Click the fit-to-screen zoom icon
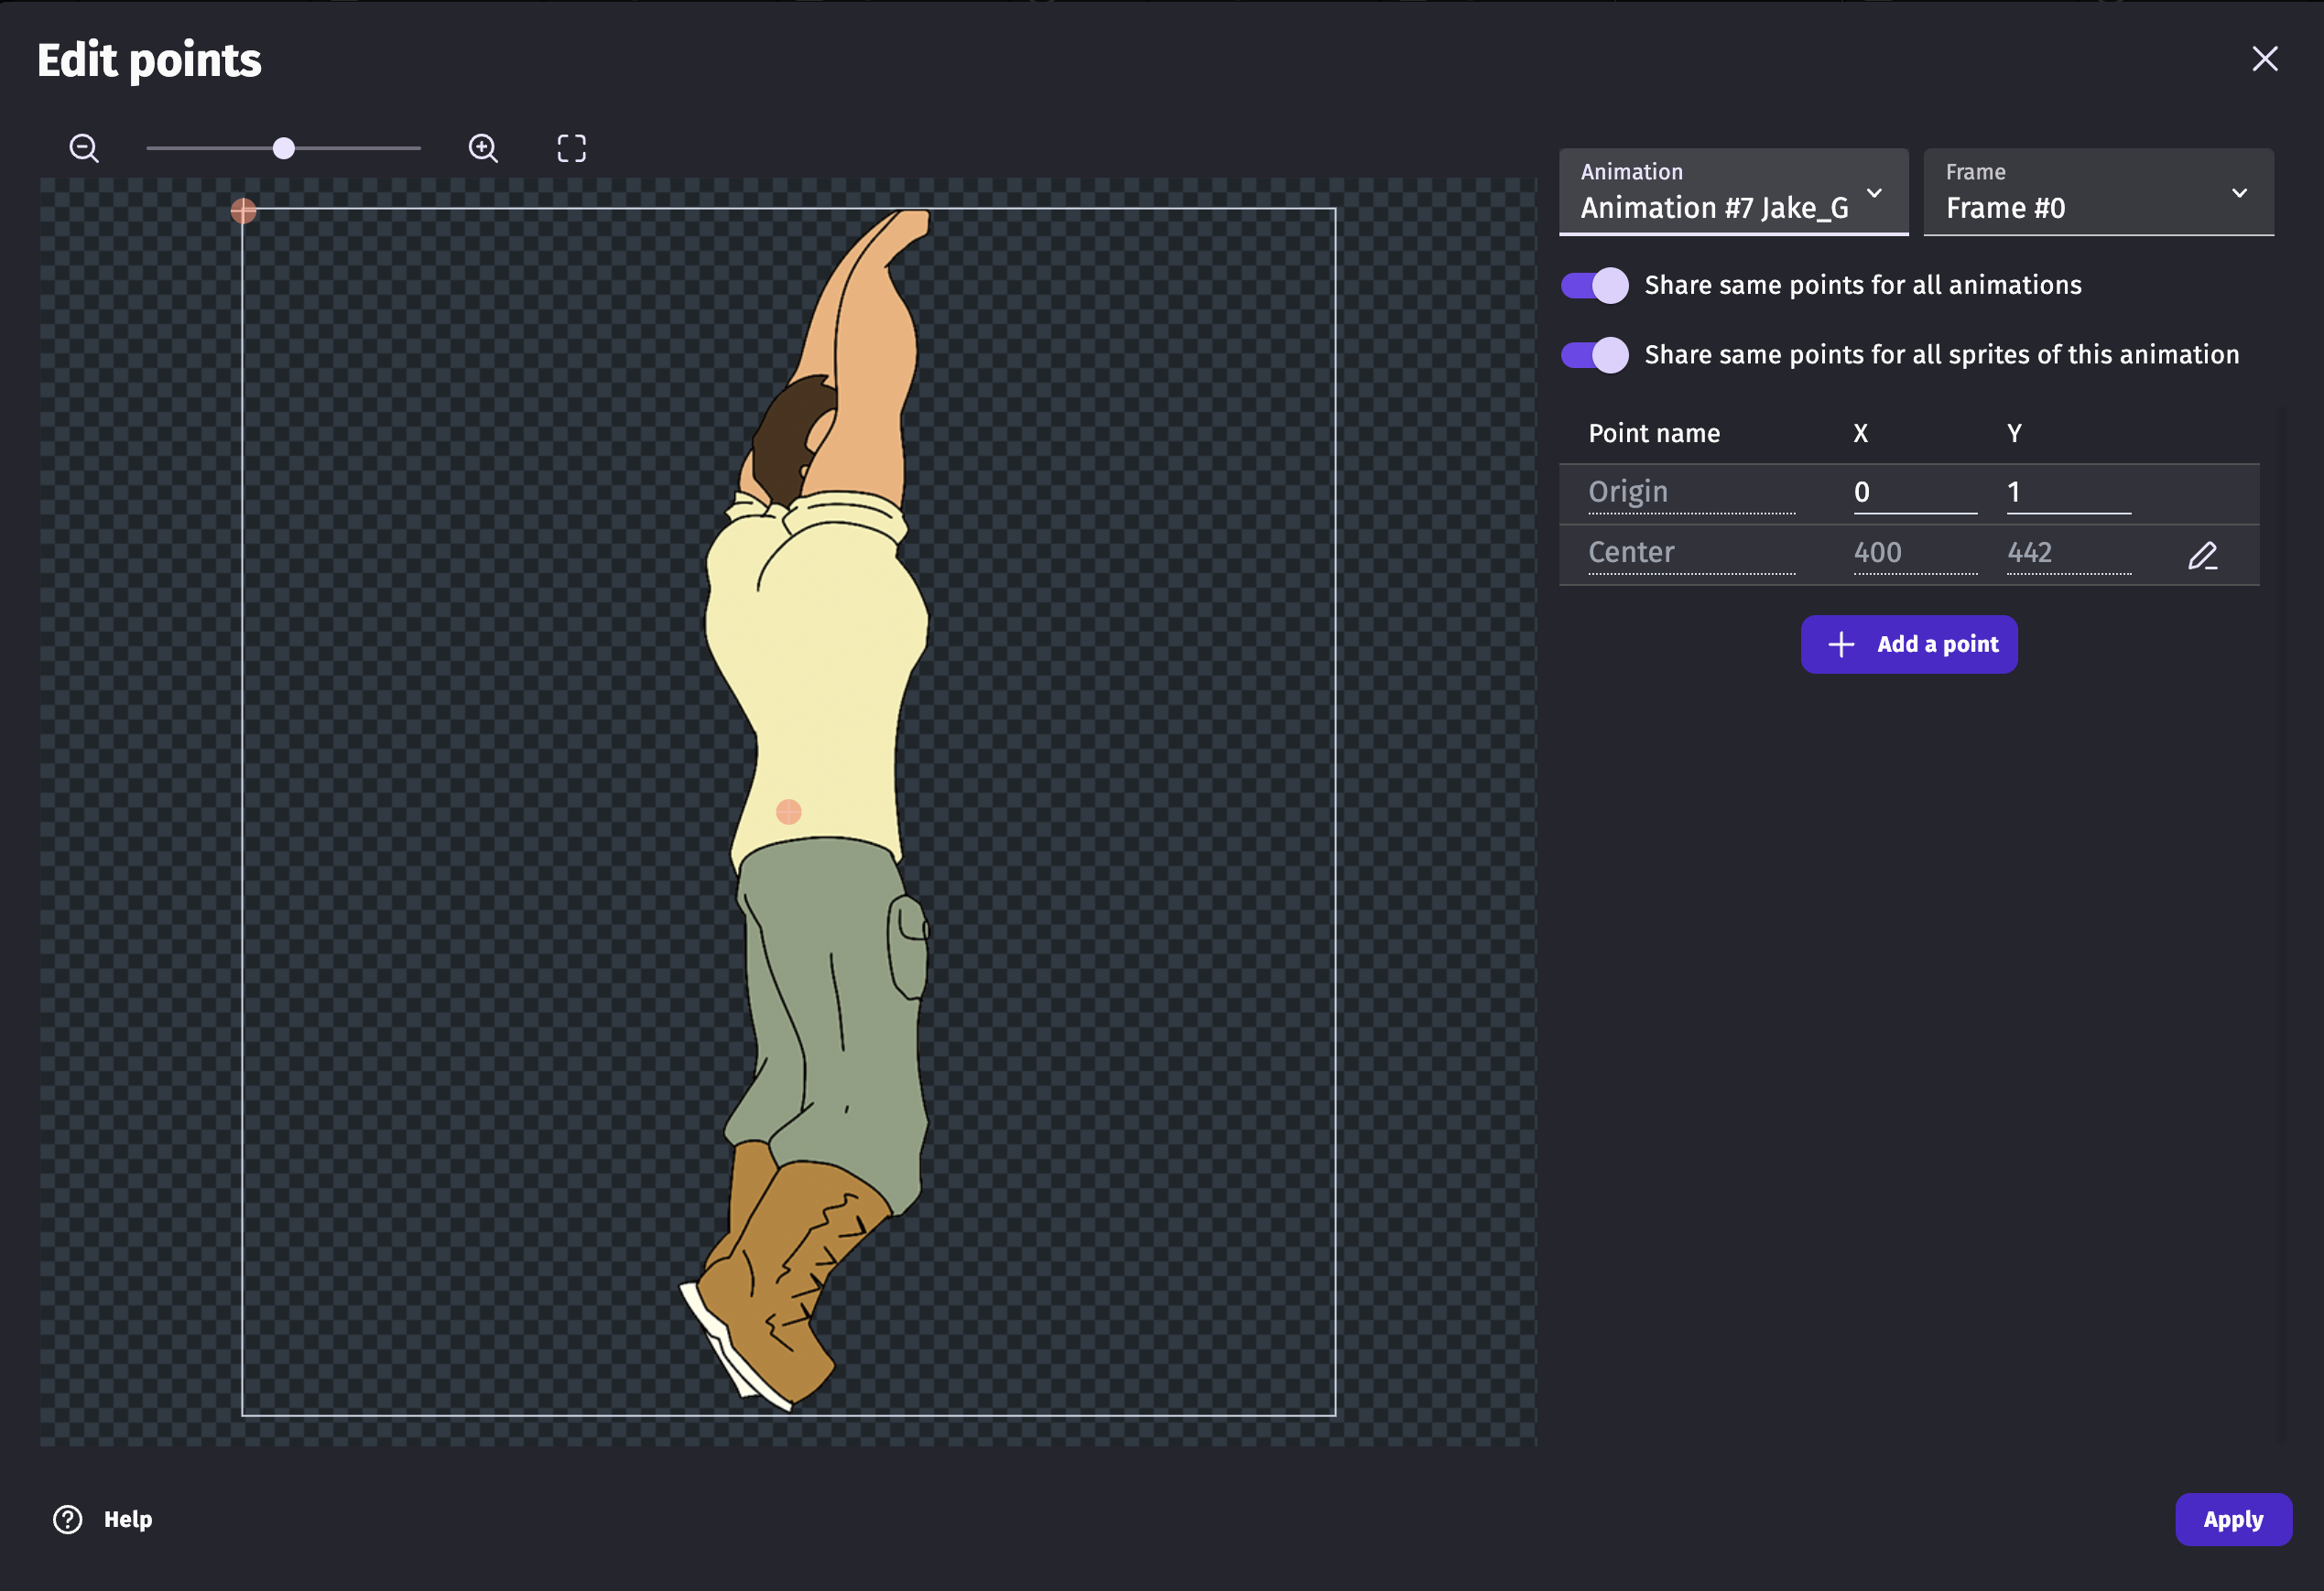2324x1591 pixels. [x=571, y=149]
